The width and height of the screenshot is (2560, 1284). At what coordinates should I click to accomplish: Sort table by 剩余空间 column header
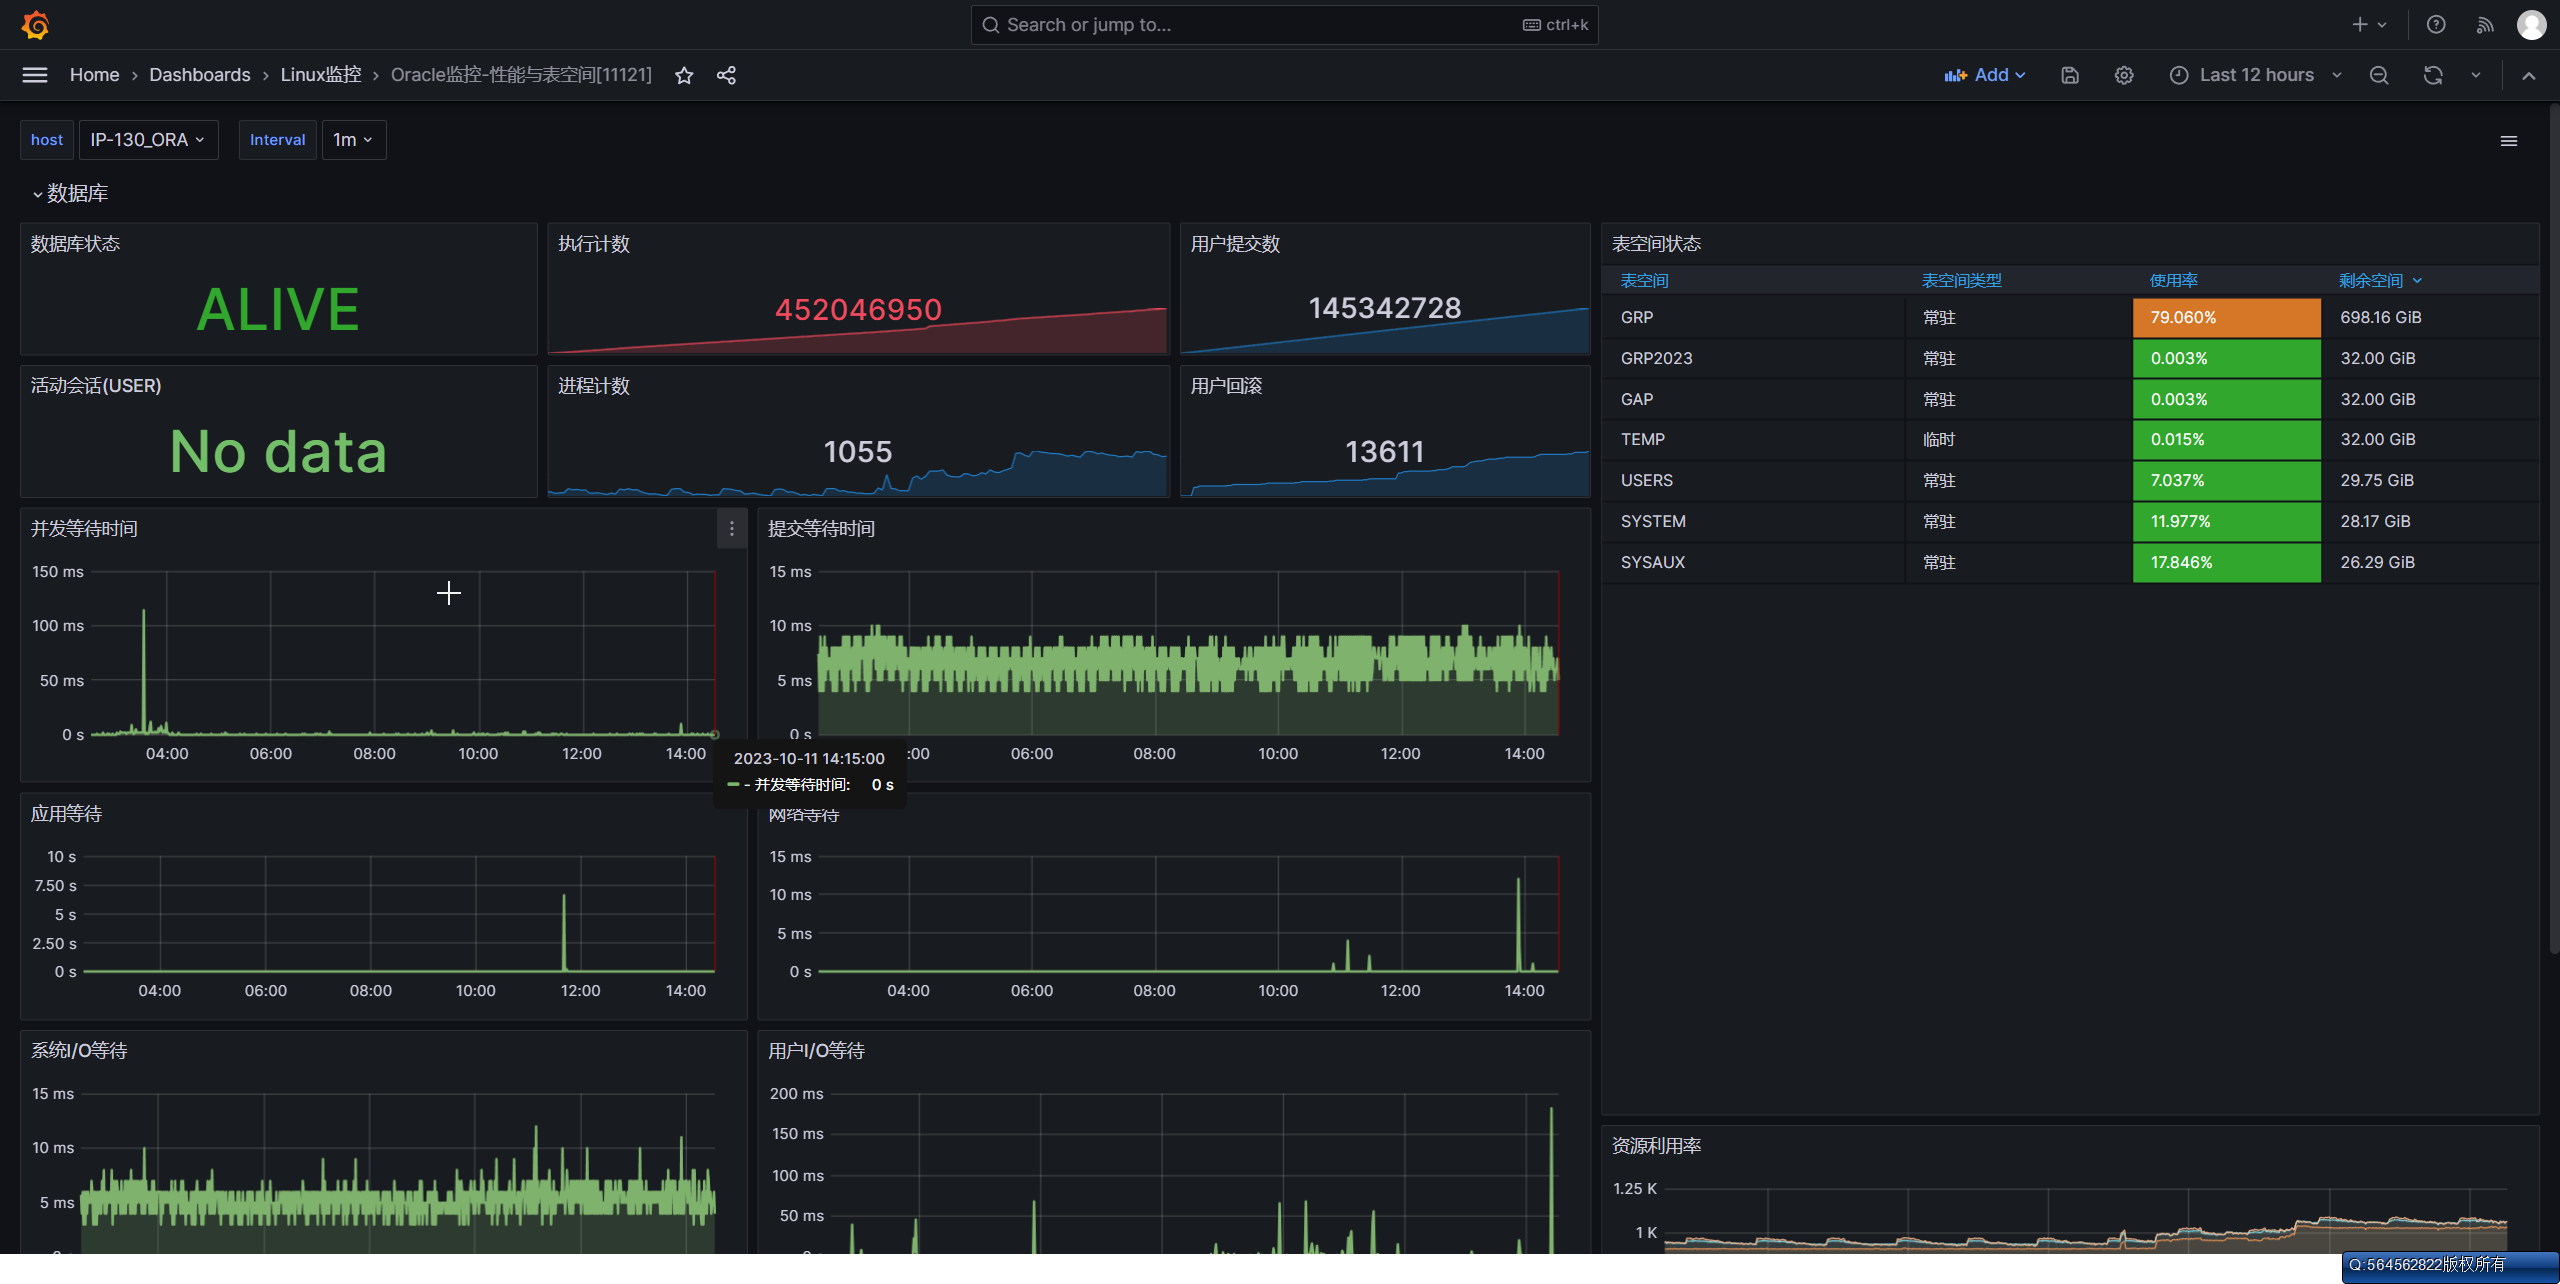pos(2372,281)
